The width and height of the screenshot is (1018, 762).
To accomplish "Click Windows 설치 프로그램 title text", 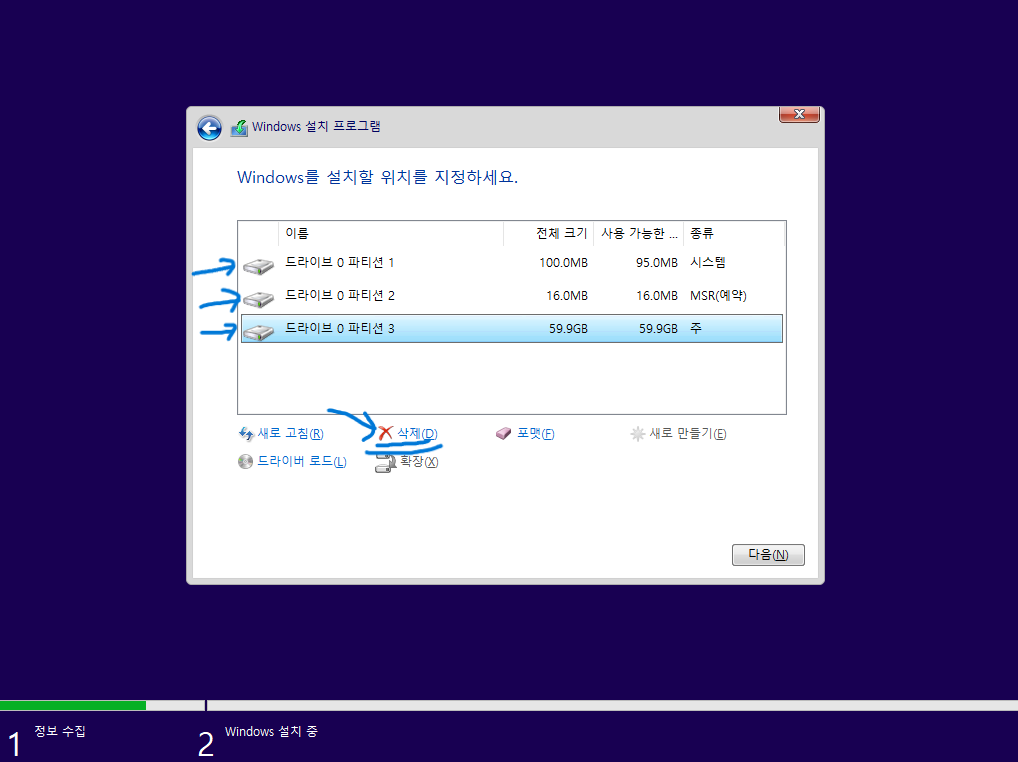I will (x=316, y=127).
